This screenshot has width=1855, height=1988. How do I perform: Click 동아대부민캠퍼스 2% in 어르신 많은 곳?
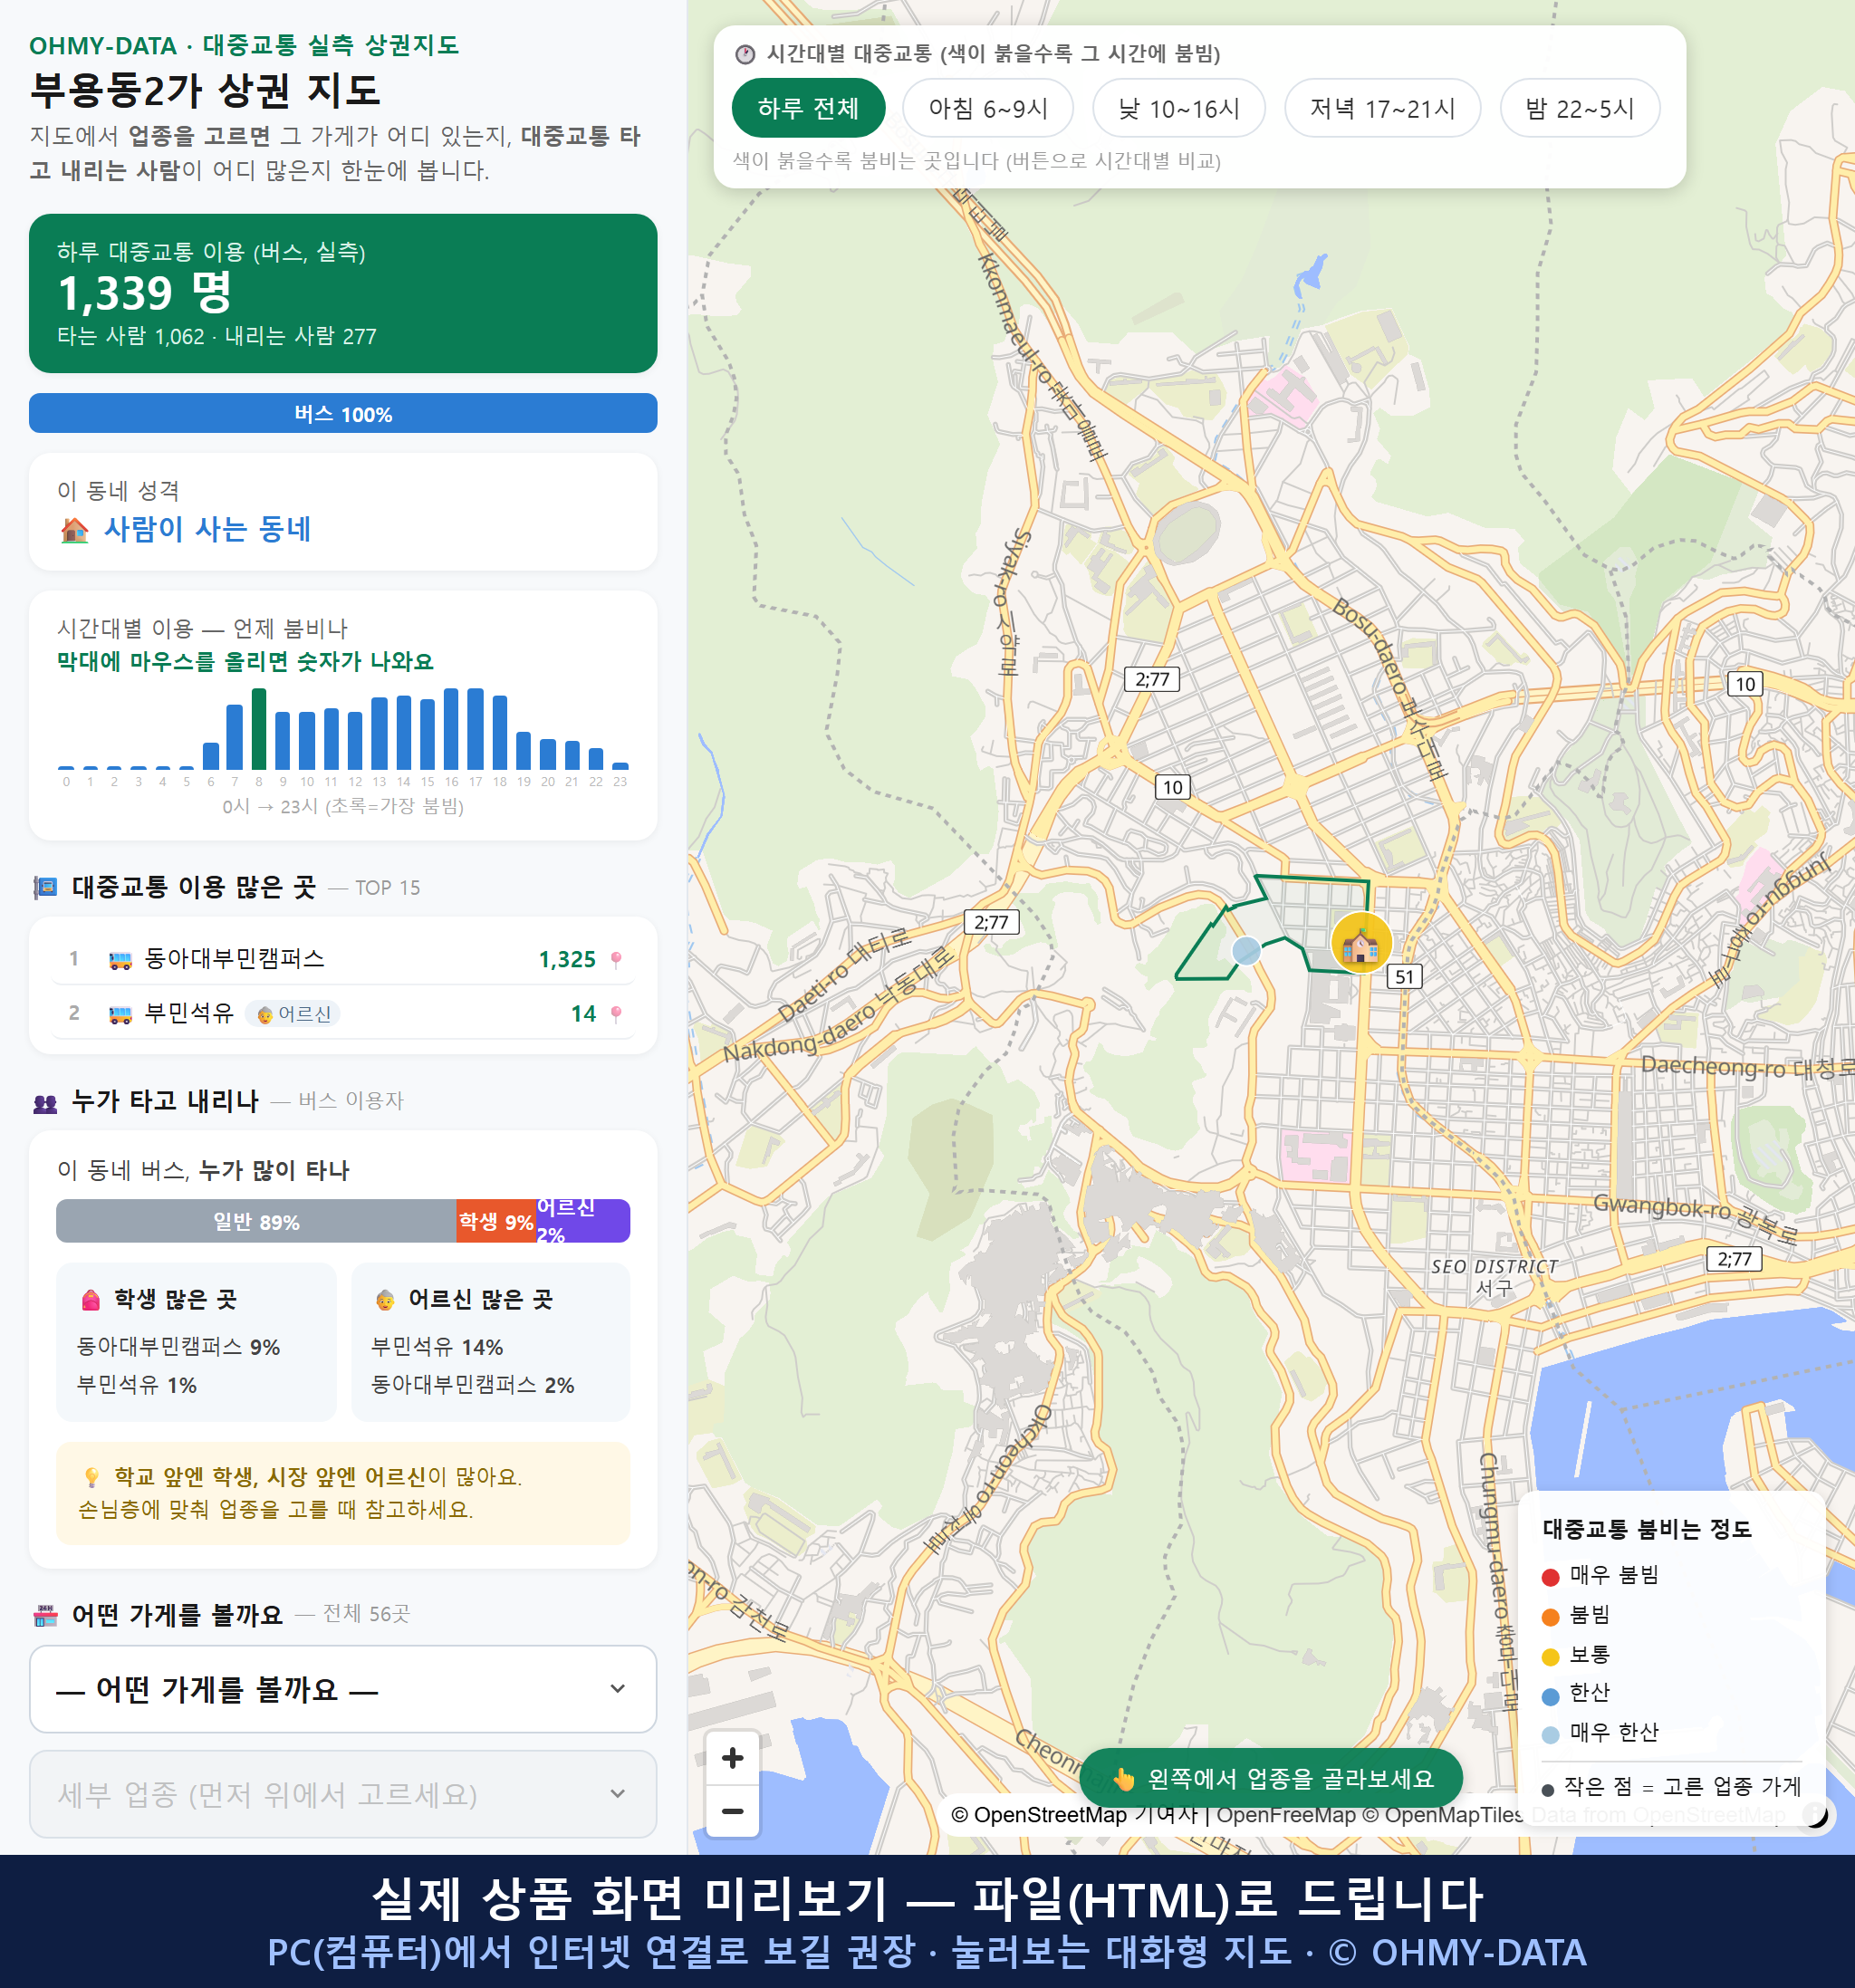(472, 1384)
